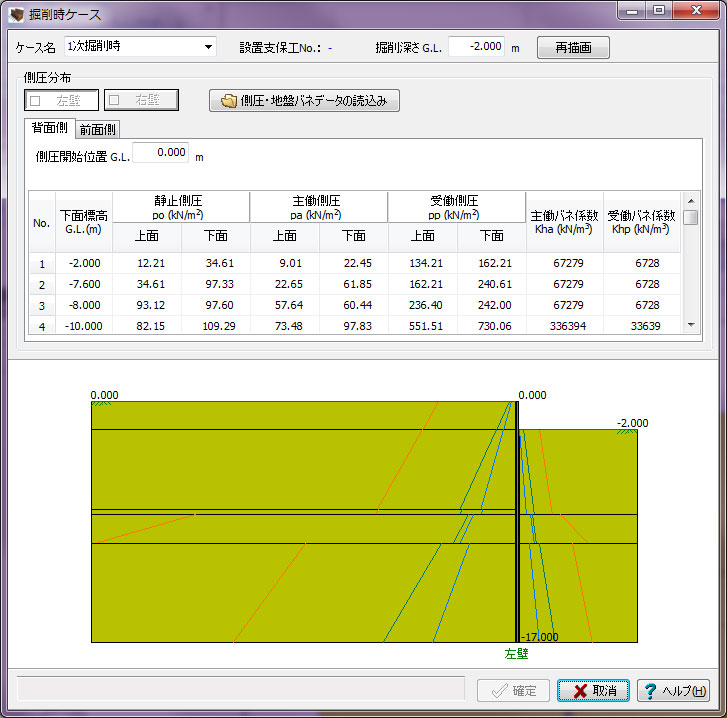
Task: Click the cell with value 82.15
Action: (x=147, y=326)
